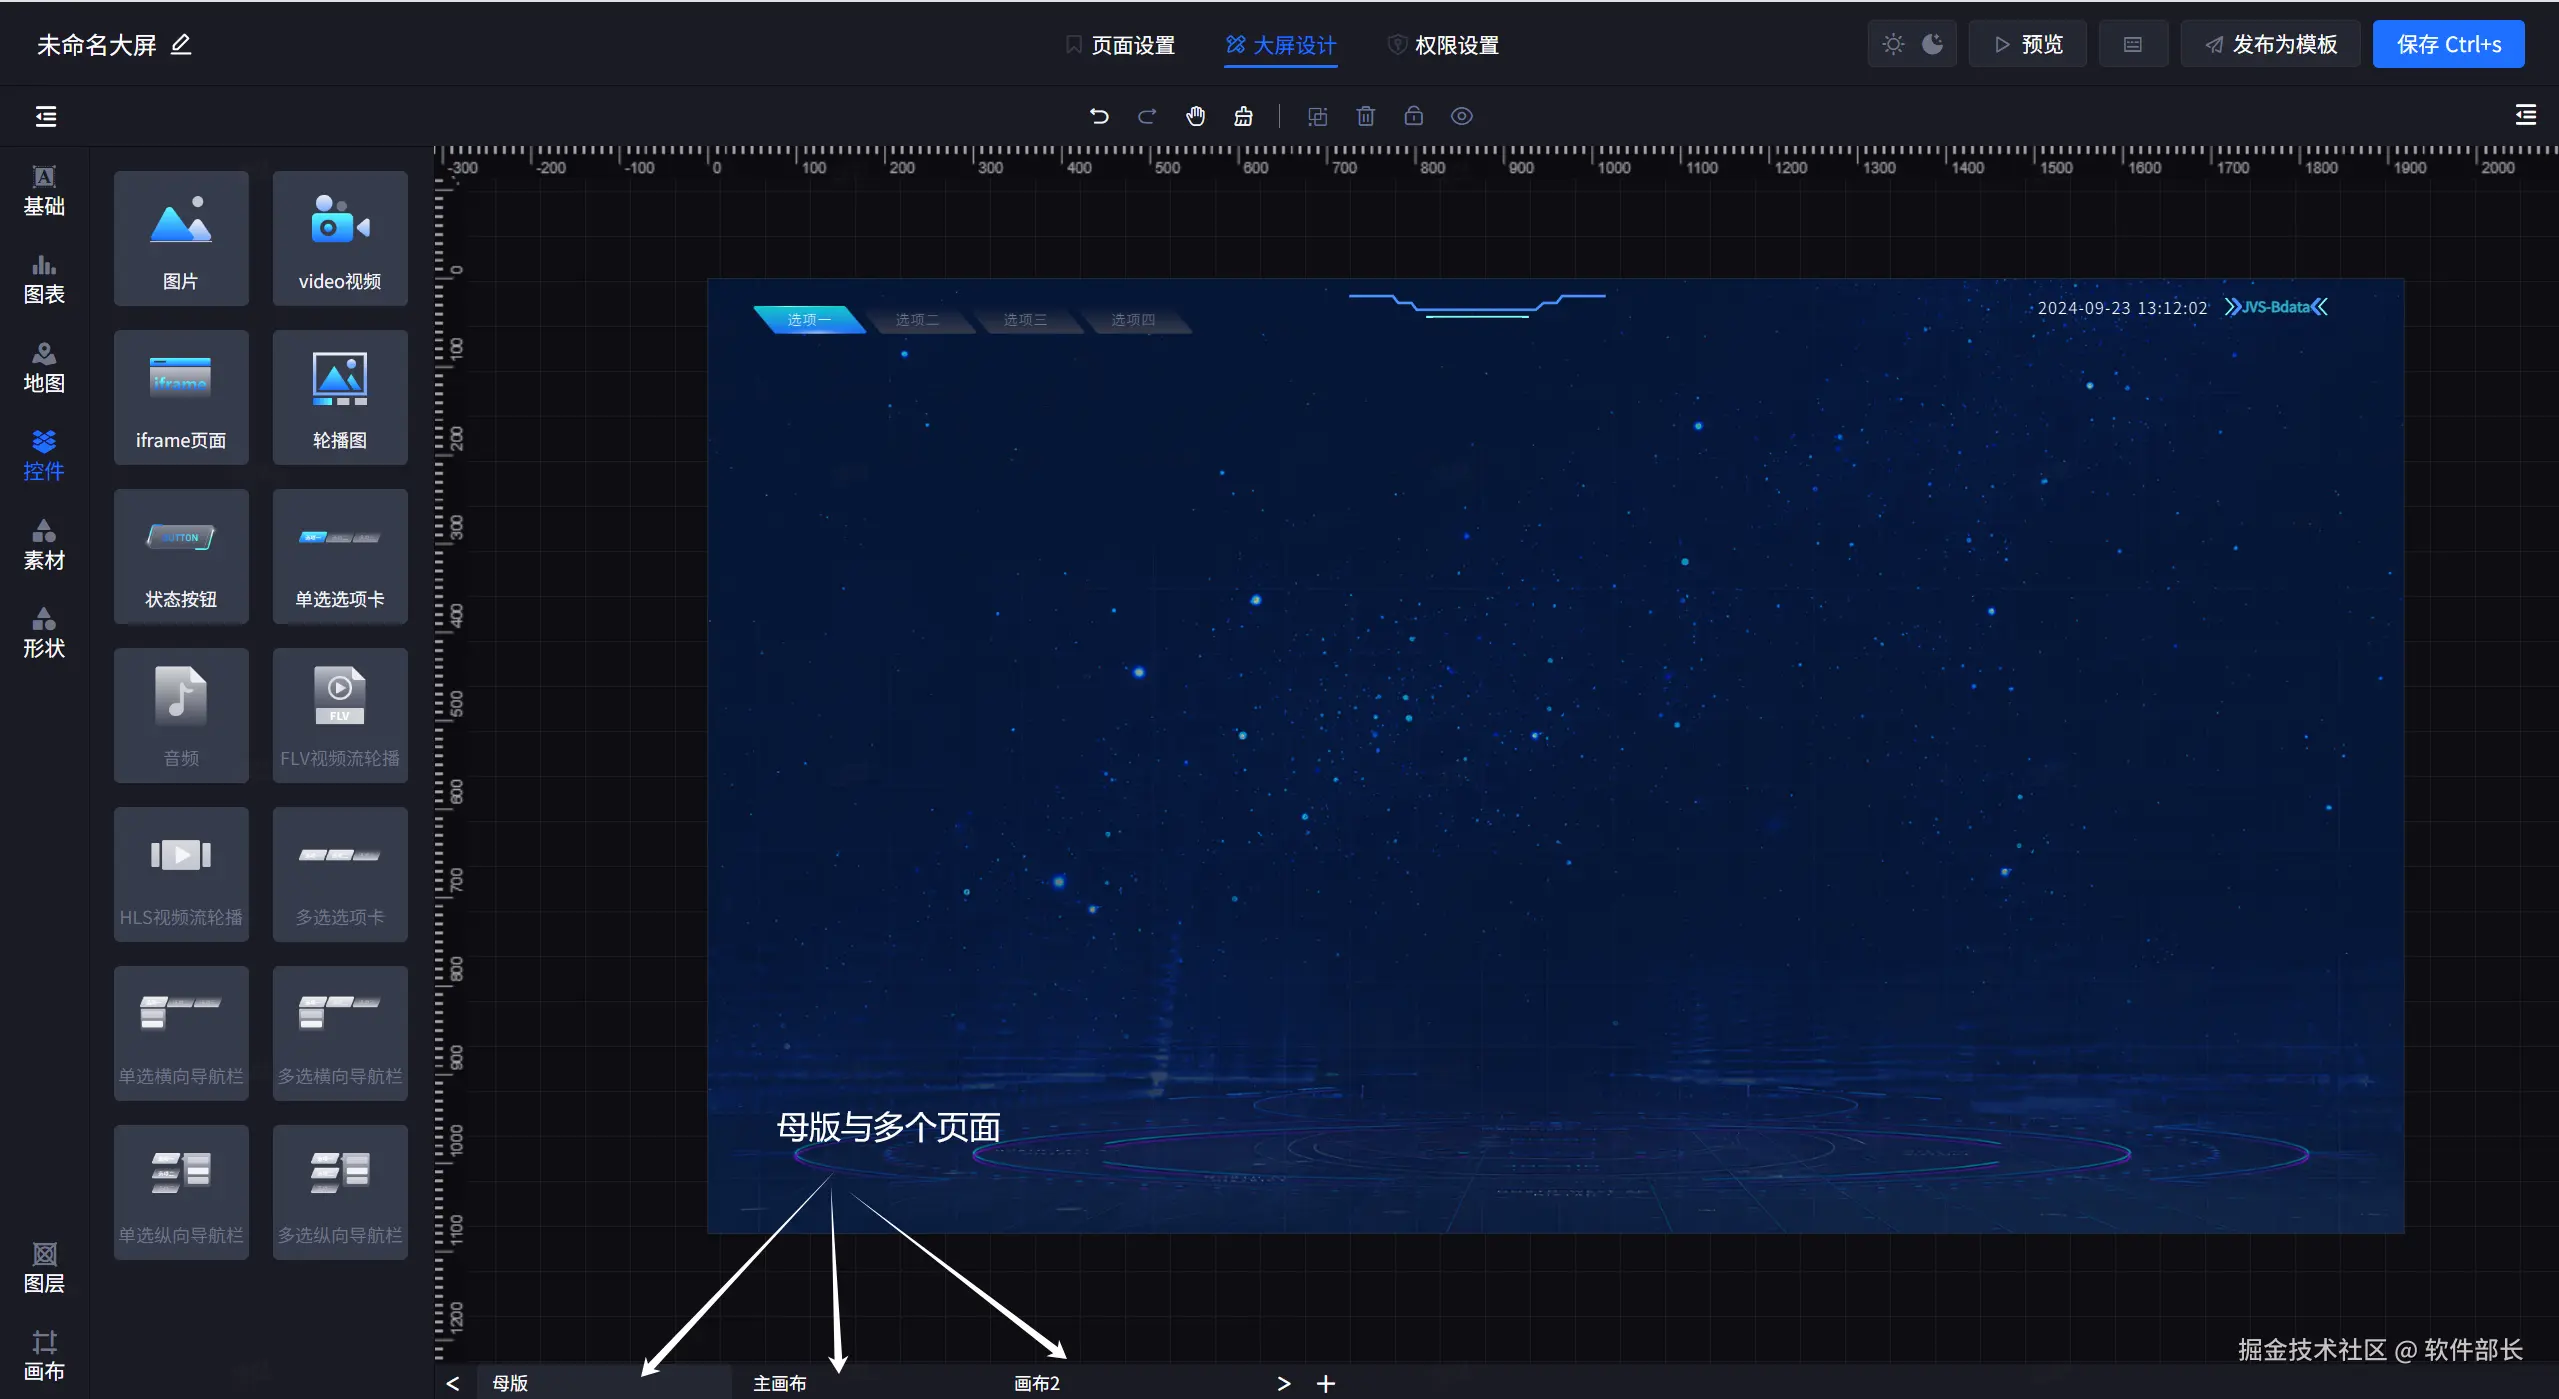Screen dimensions: 2559x1399
Task: Toggle the eye visibility icon in toolbar
Action: [x=1461, y=116]
